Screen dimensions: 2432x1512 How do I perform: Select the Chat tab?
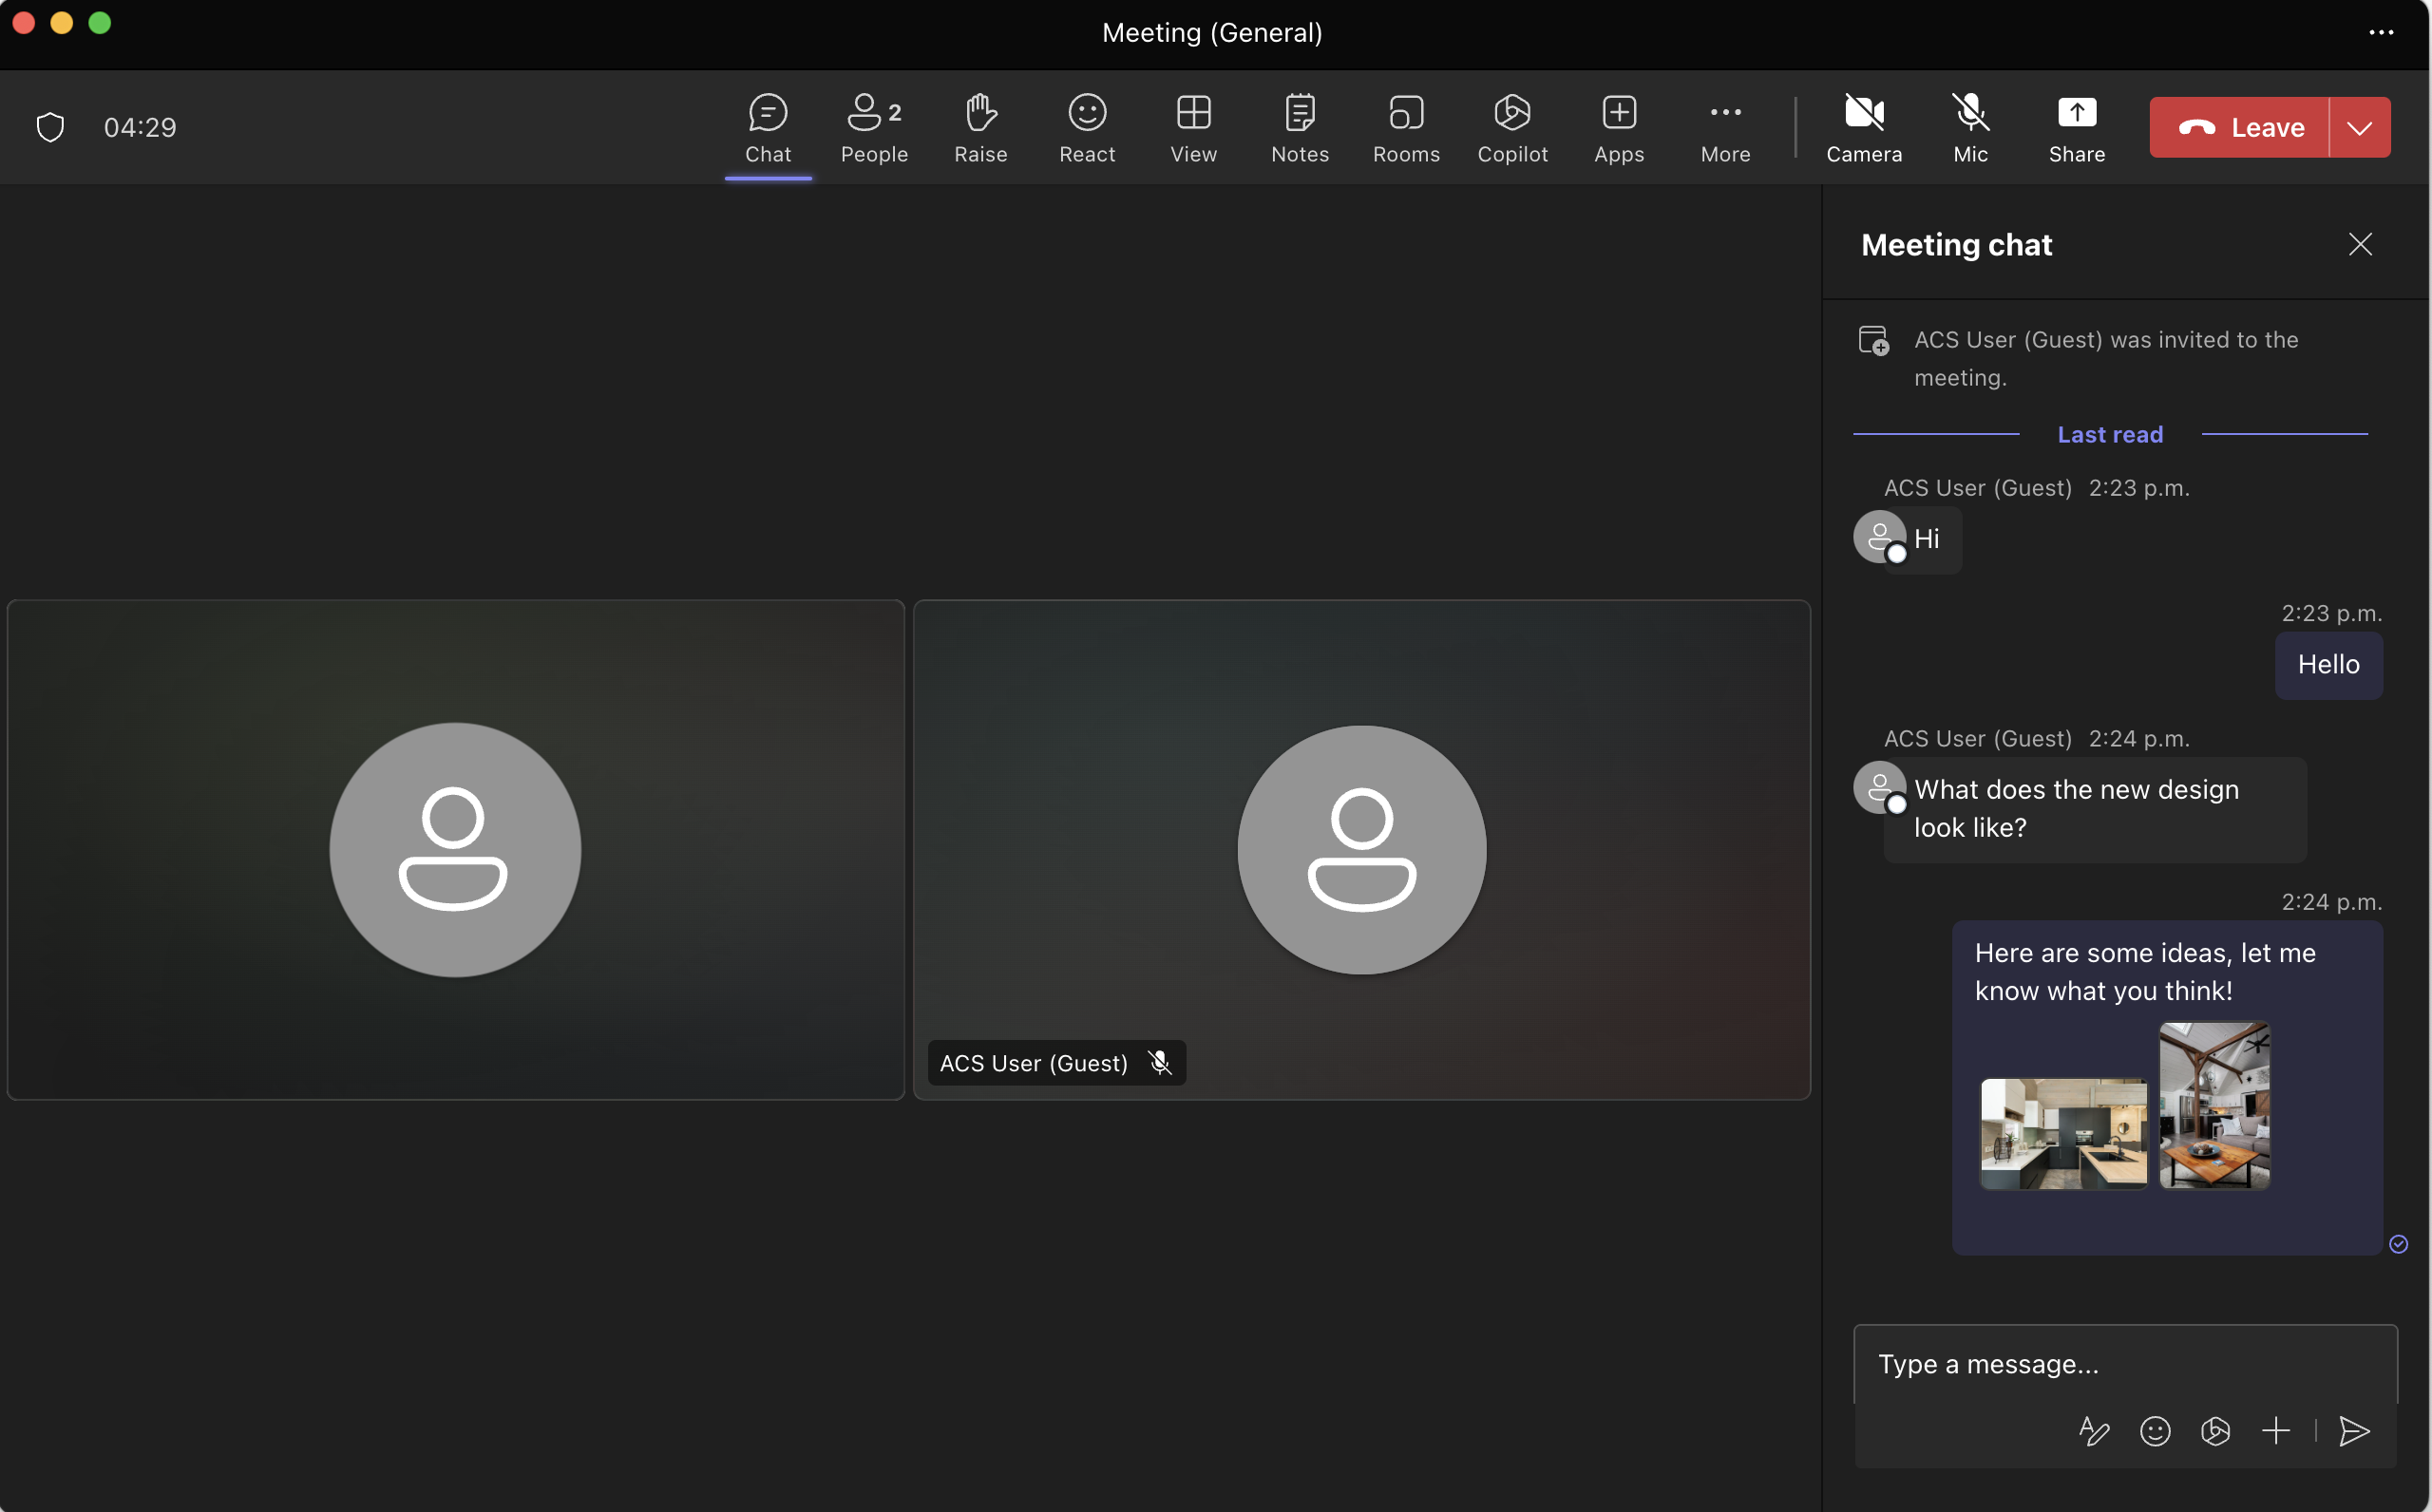coord(767,125)
